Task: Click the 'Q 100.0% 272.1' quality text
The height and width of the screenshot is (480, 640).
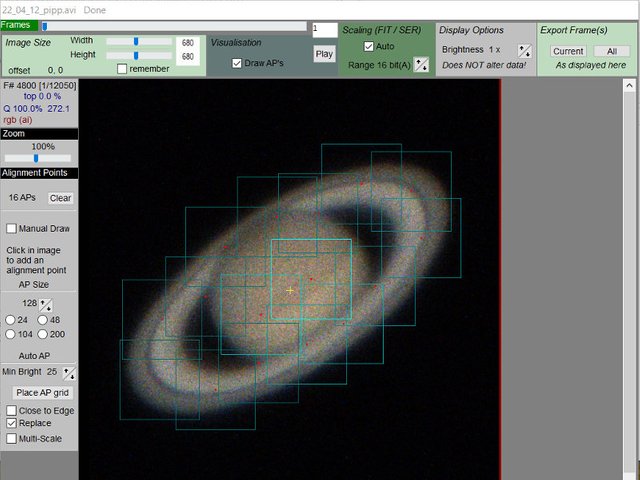Action: (36, 109)
